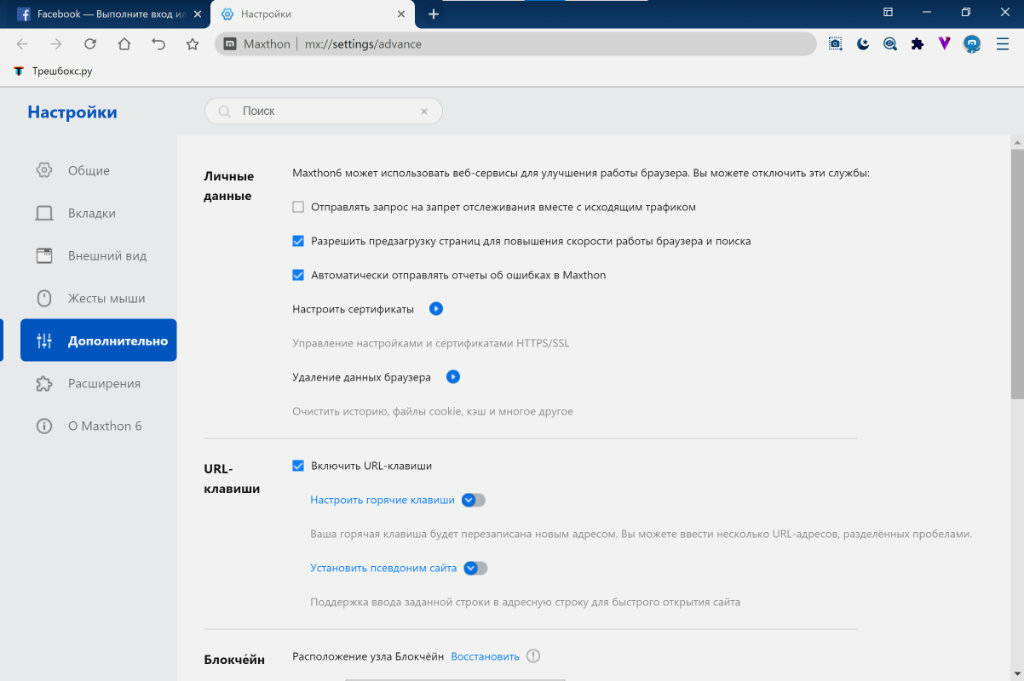Click the undo closed tab icon
The width and height of the screenshot is (1024, 681).
click(x=158, y=44)
